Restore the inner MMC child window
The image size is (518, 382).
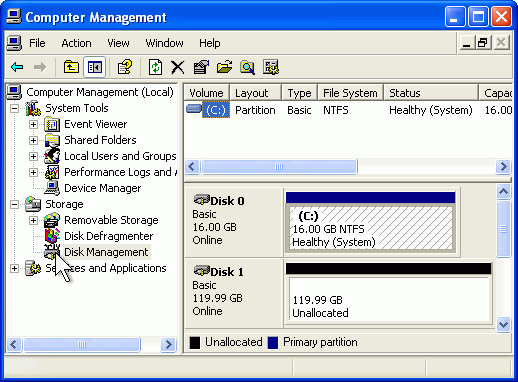coord(482,43)
